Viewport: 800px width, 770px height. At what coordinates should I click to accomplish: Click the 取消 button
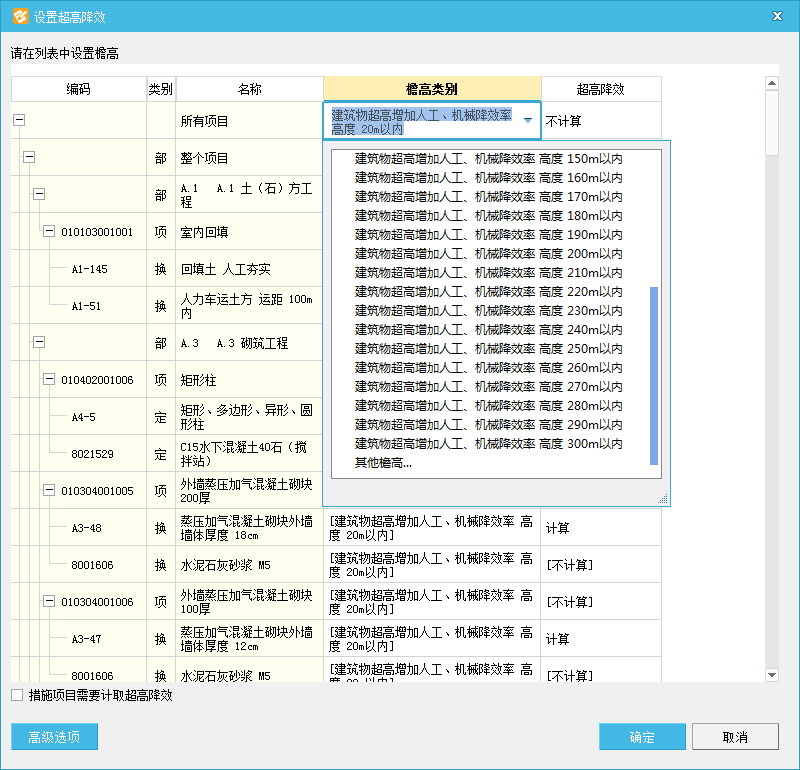(x=735, y=737)
